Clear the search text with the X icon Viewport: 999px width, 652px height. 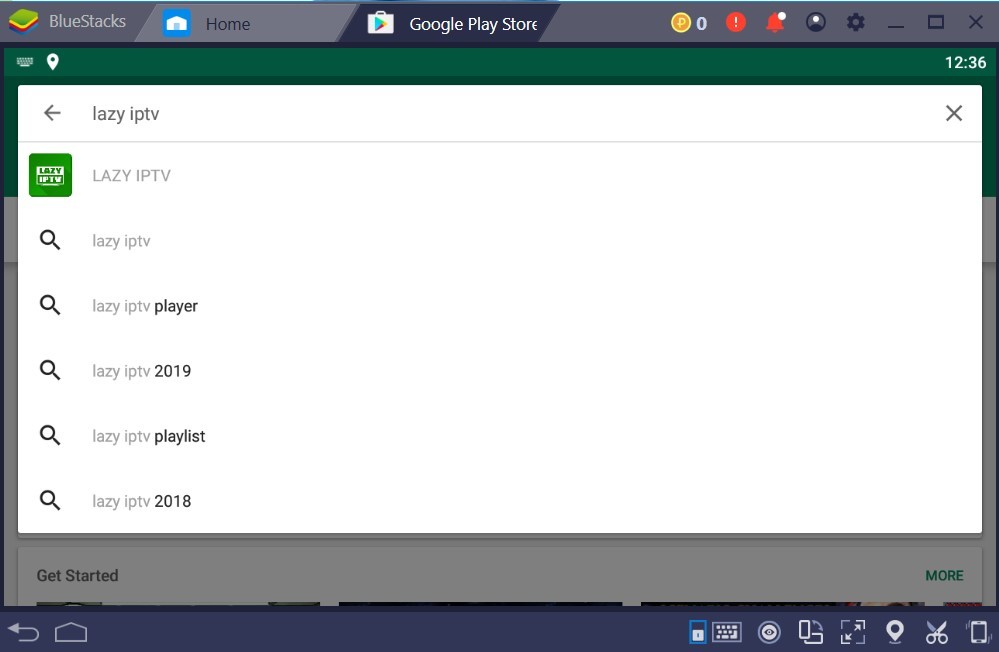click(954, 113)
